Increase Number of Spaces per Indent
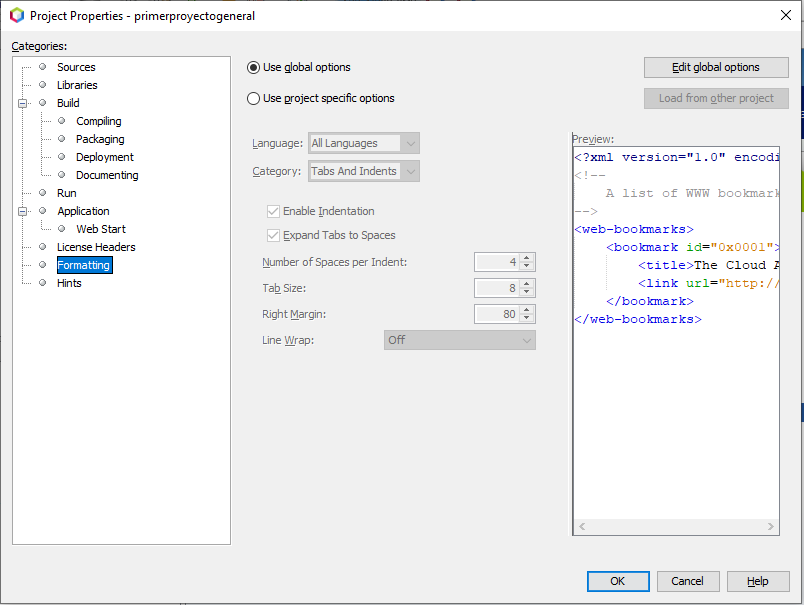 (528, 258)
